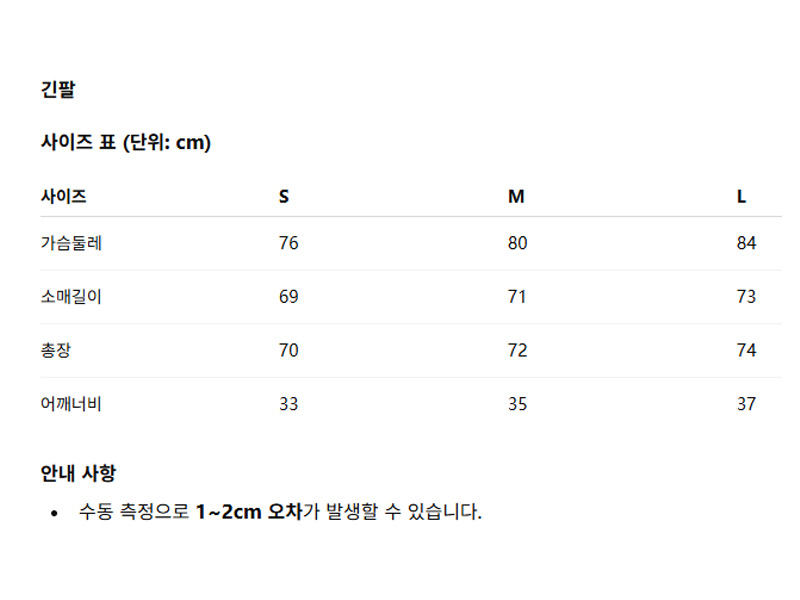The image size is (800, 600).
Task: Select the total length value 72
Action: 517,351
